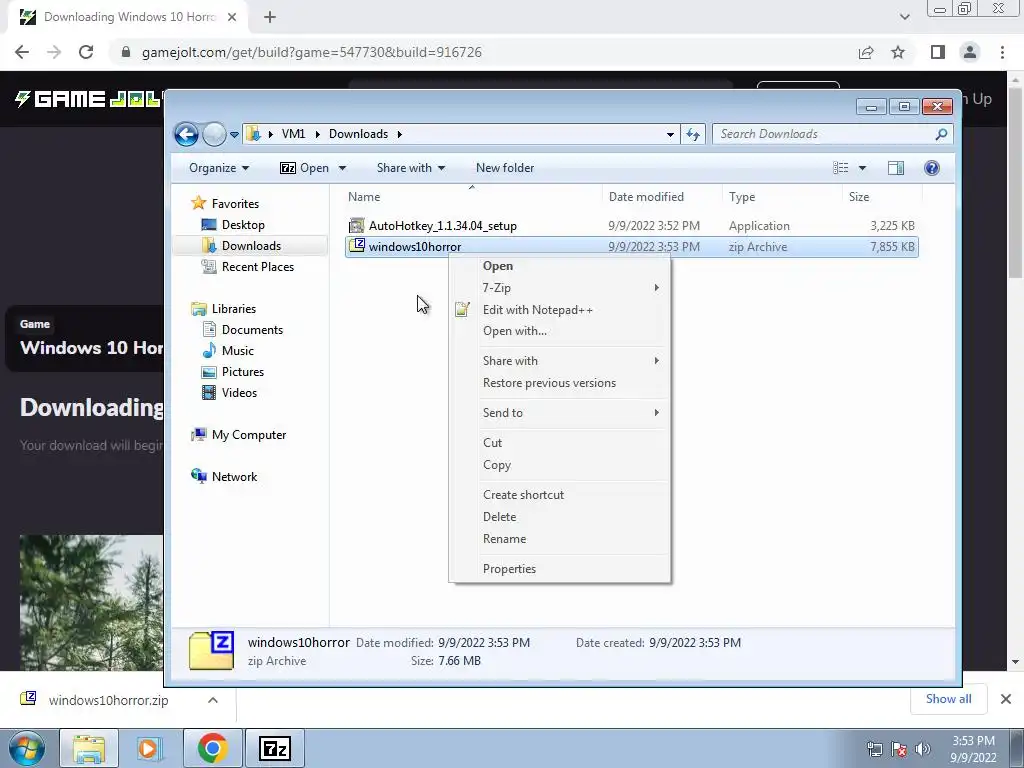
Task: Open the Windows Start button
Action: (x=27, y=748)
